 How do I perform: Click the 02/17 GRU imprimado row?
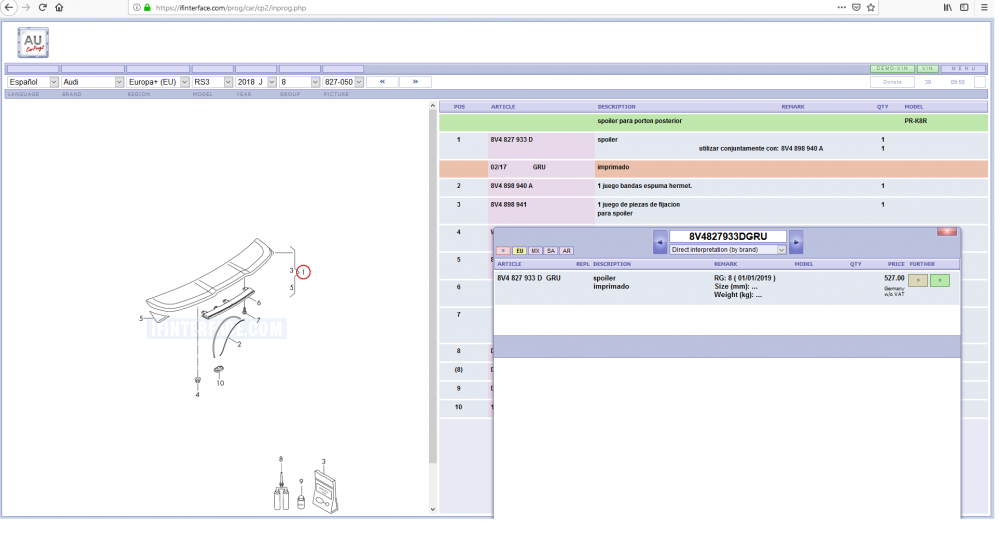[x=713, y=168]
